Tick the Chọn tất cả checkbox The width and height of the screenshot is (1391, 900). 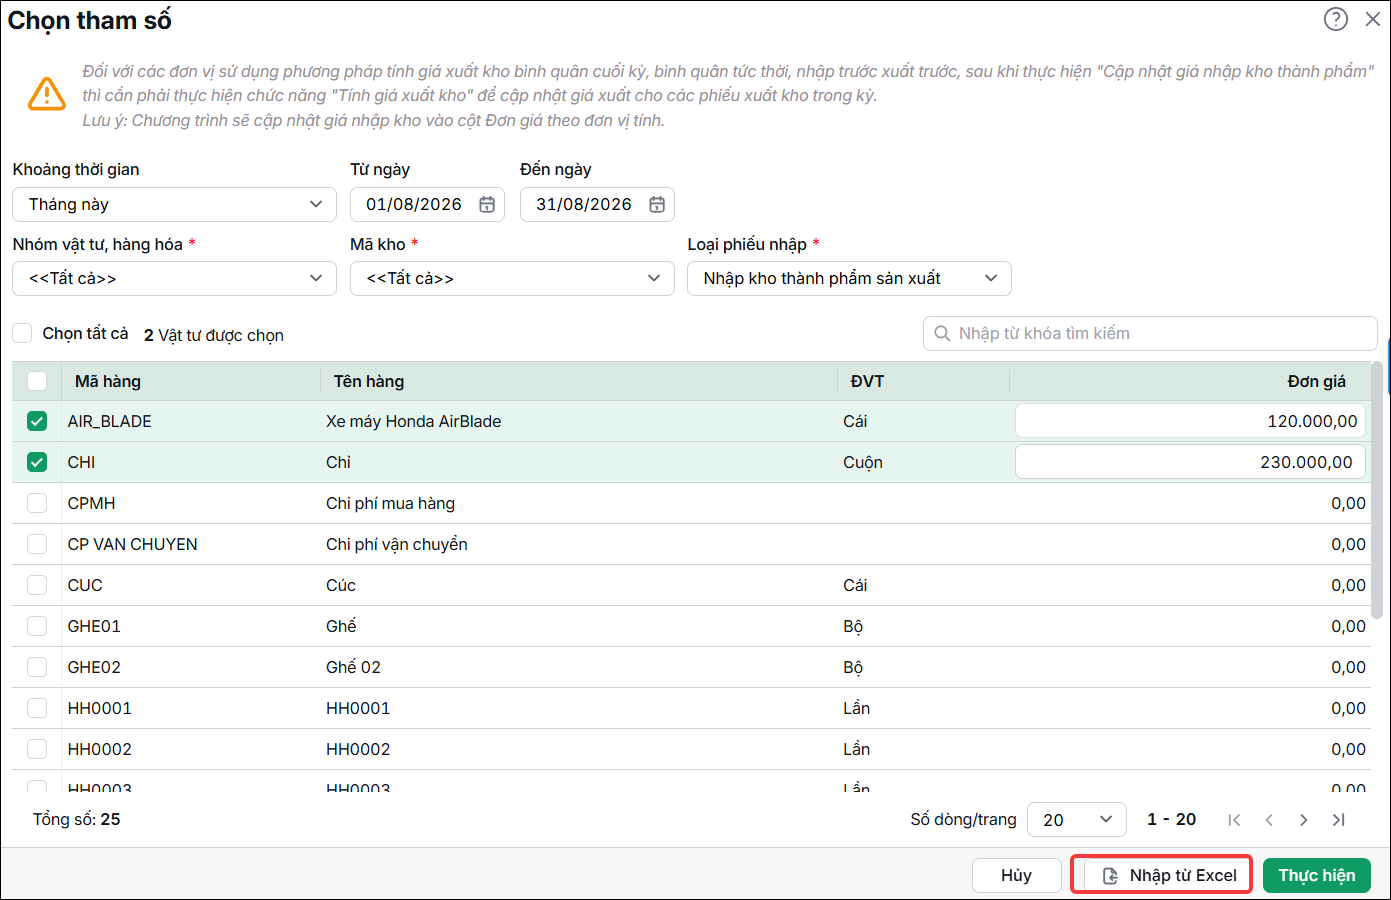tap(22, 333)
